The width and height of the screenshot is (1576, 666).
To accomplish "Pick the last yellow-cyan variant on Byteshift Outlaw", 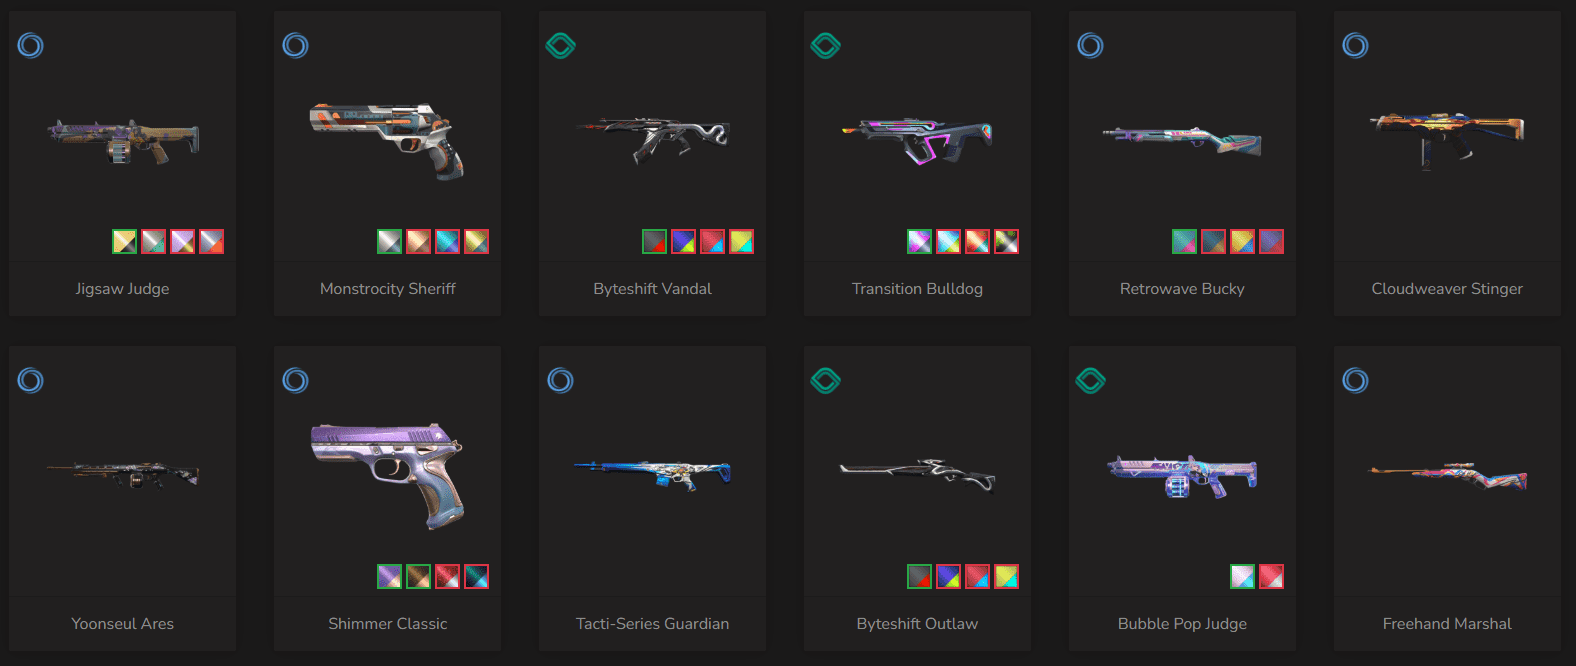I will [1006, 576].
